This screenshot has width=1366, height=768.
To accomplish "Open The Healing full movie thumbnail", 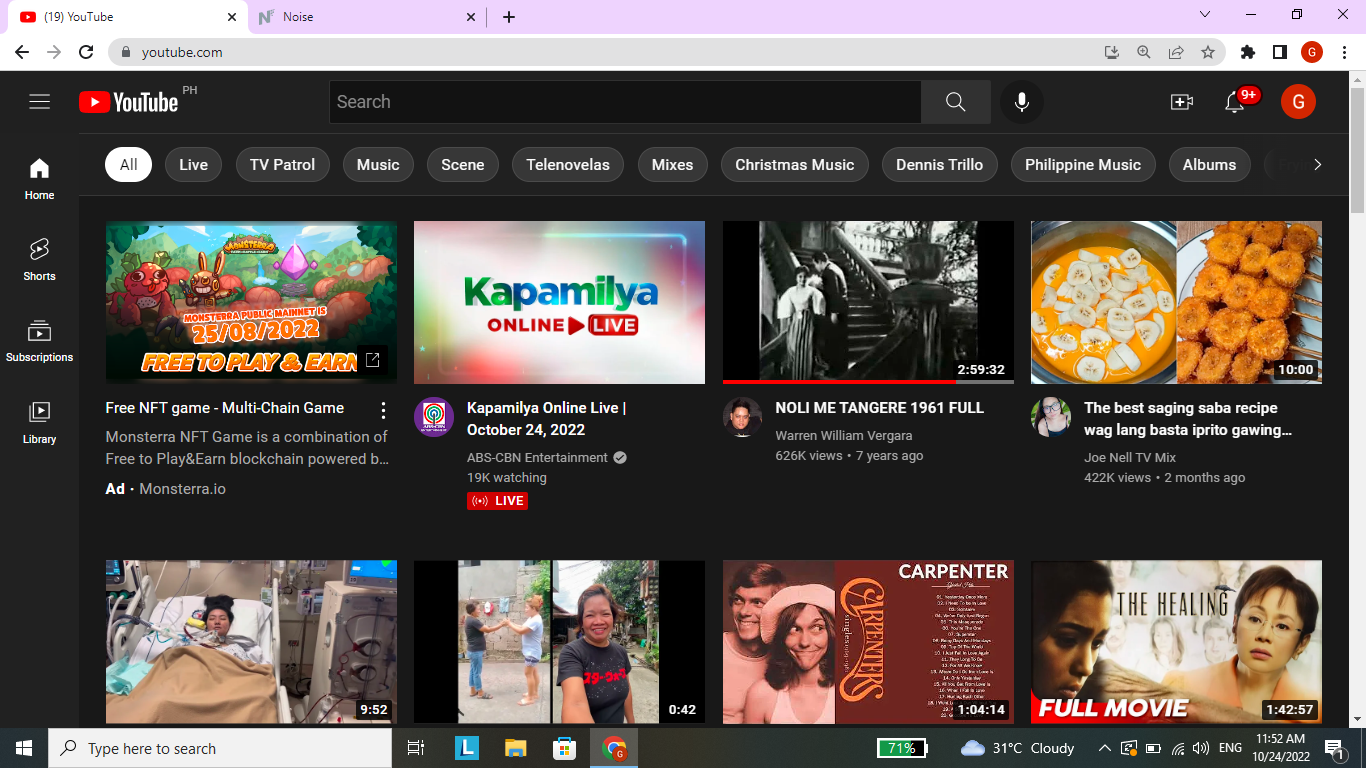I will point(1176,642).
